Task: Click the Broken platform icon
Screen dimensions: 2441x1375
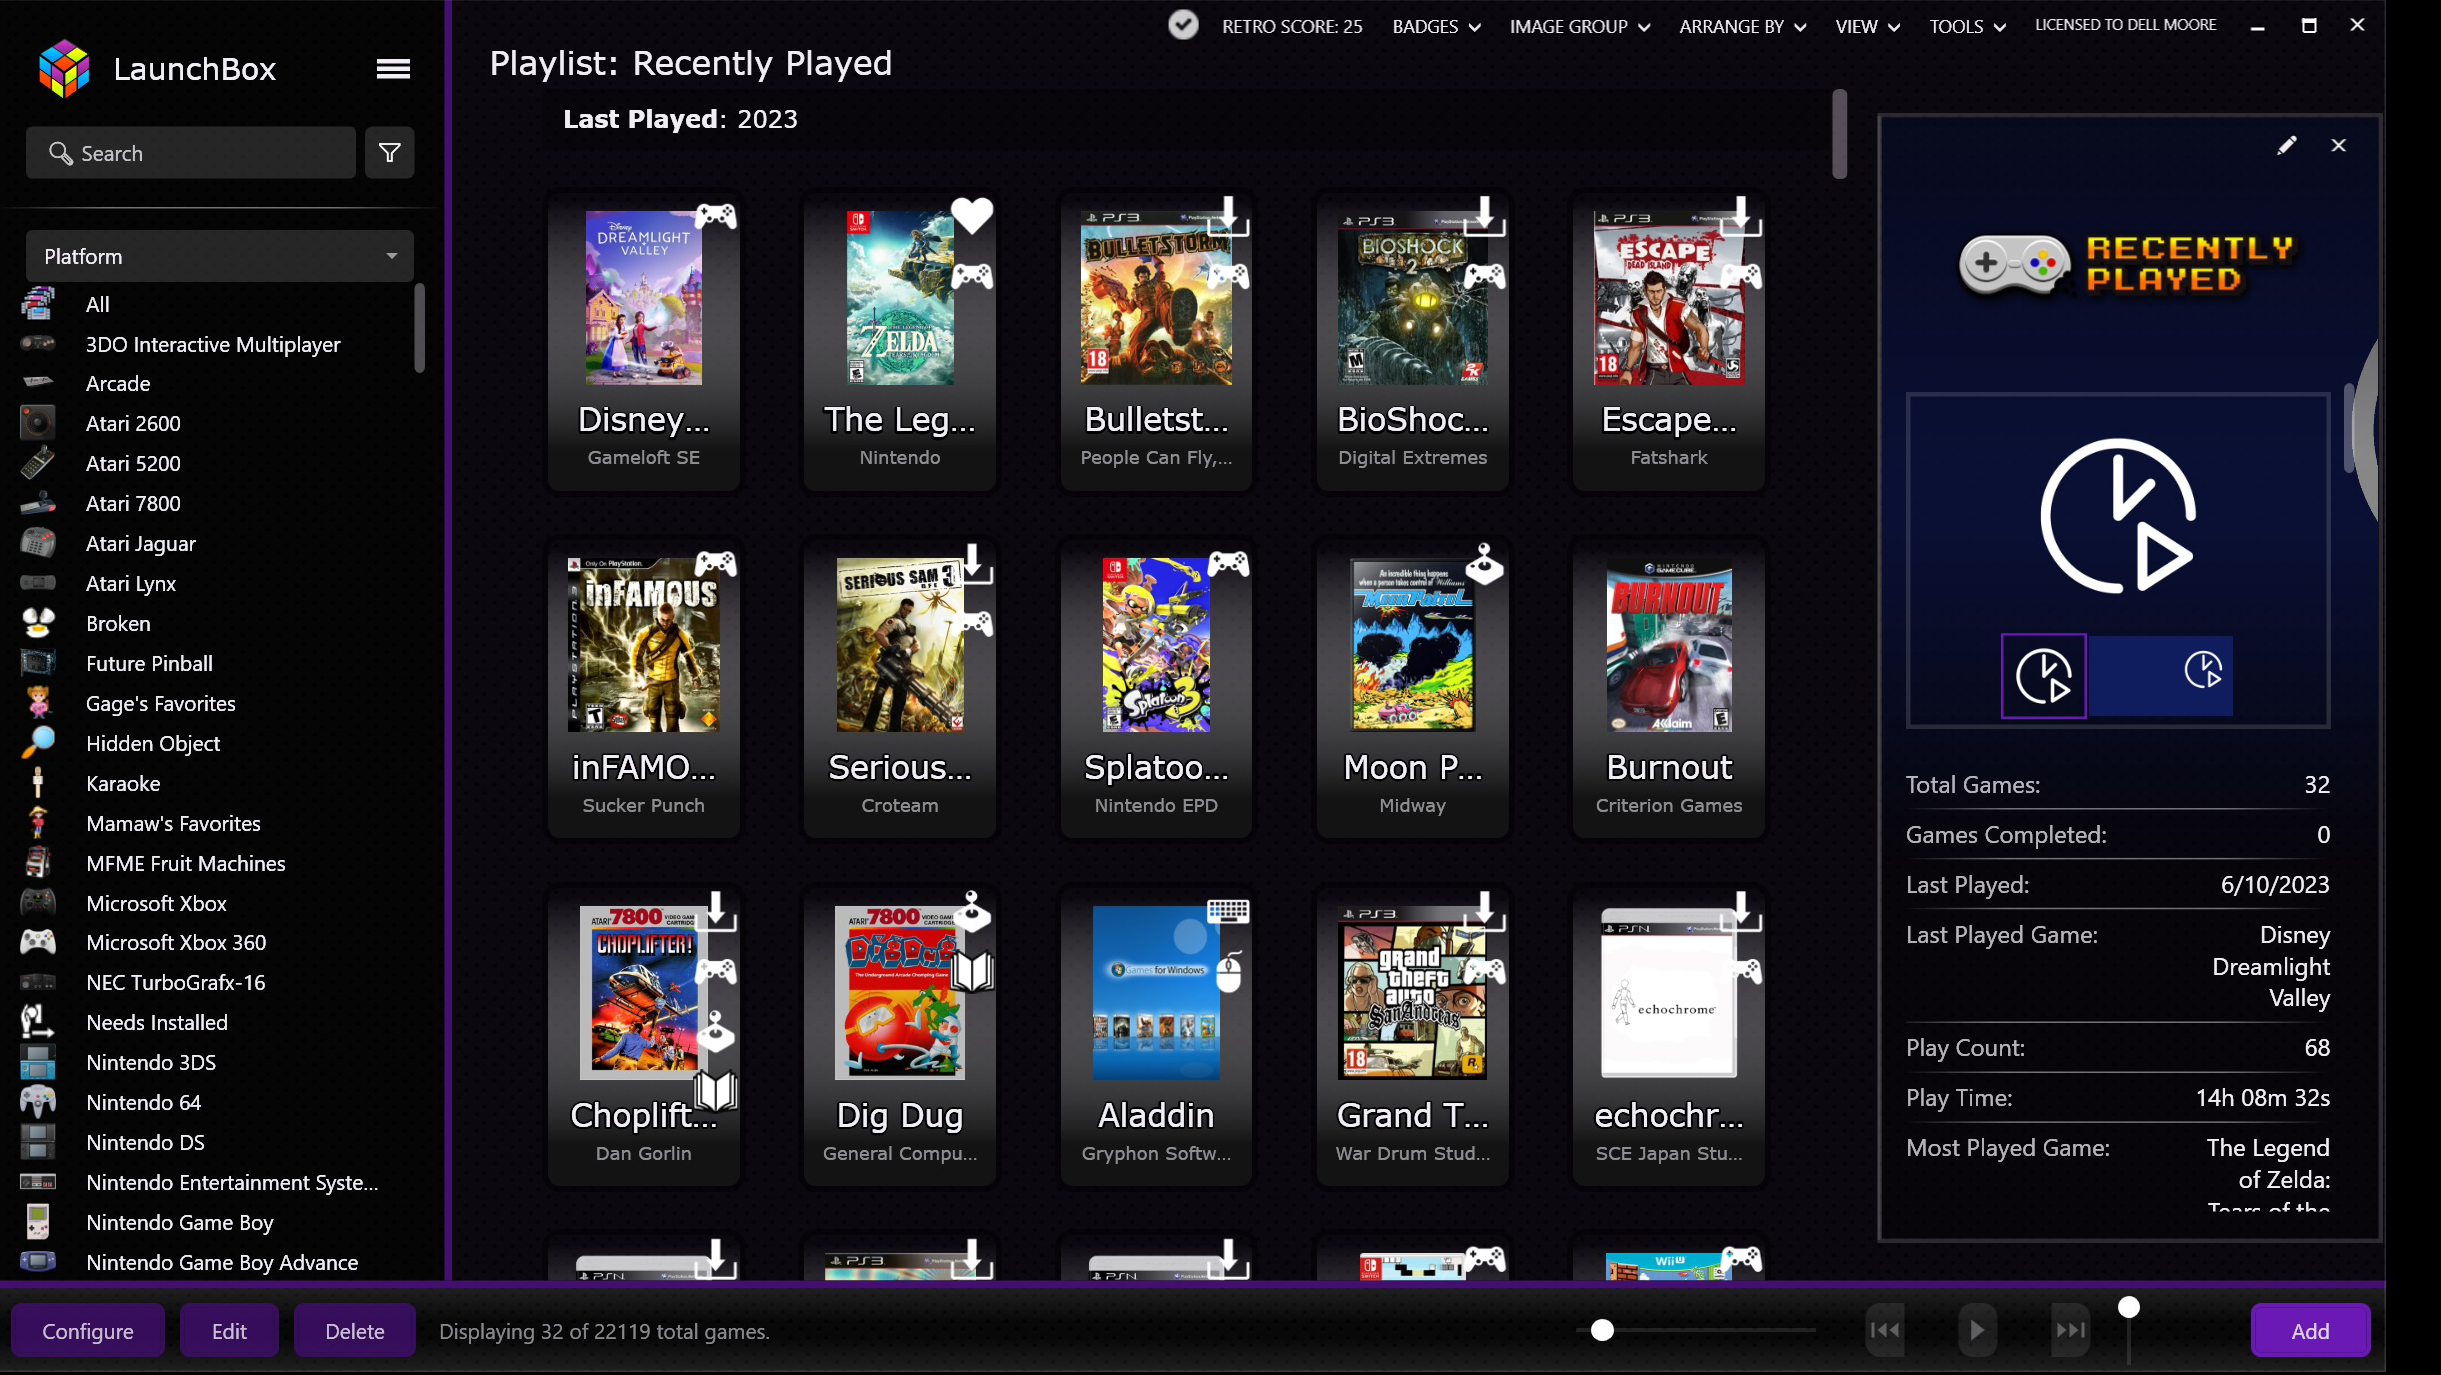Action: pyautogui.click(x=38, y=623)
